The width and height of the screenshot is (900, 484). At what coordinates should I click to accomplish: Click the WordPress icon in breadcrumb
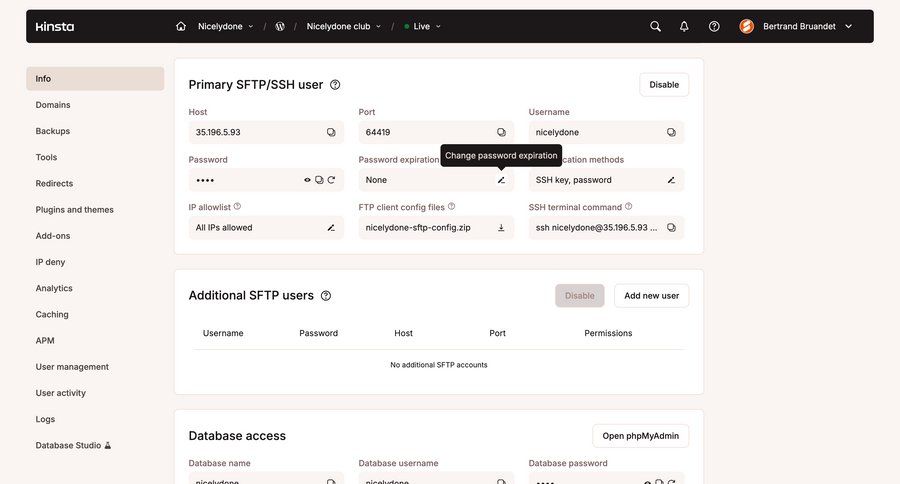pyautogui.click(x=280, y=26)
